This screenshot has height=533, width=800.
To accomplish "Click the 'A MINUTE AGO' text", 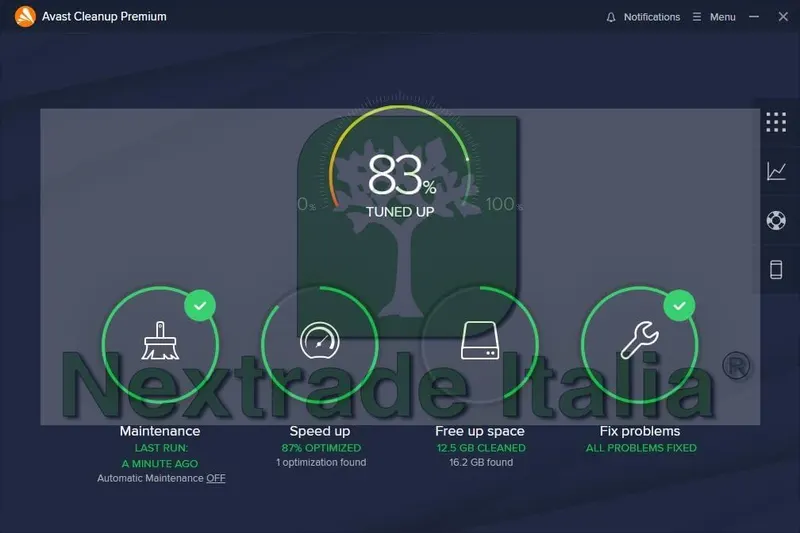I will click(x=160, y=464).
